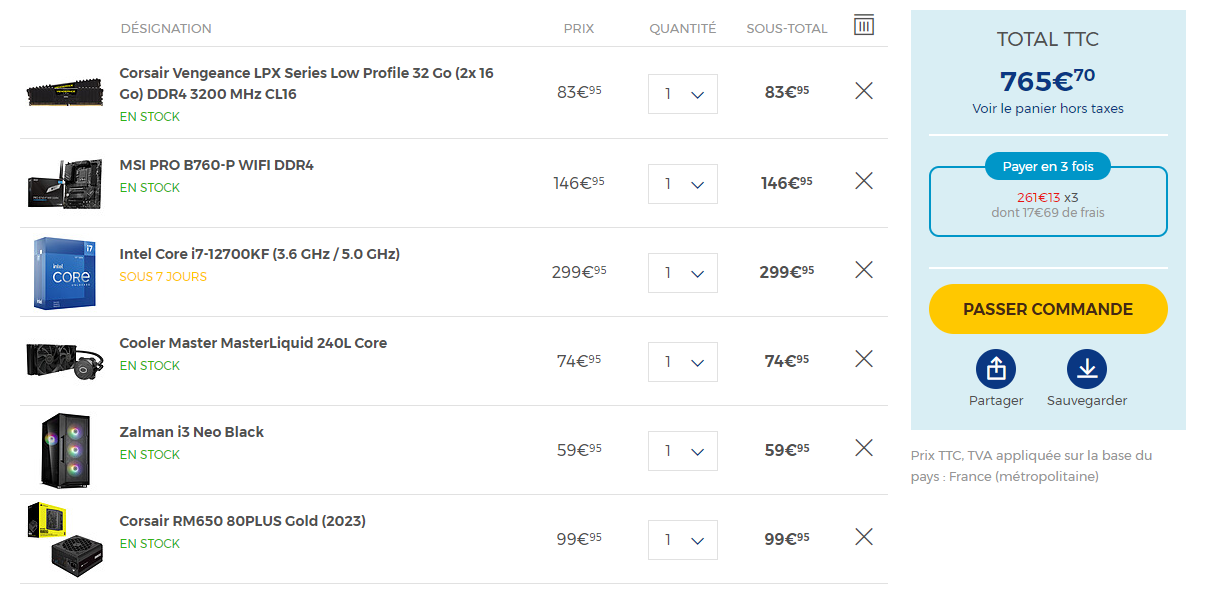Open the MSI PRO B760-P WIFI DDR4 product link
Image resolution: width=1208 pixels, height=594 pixels.
(217, 165)
